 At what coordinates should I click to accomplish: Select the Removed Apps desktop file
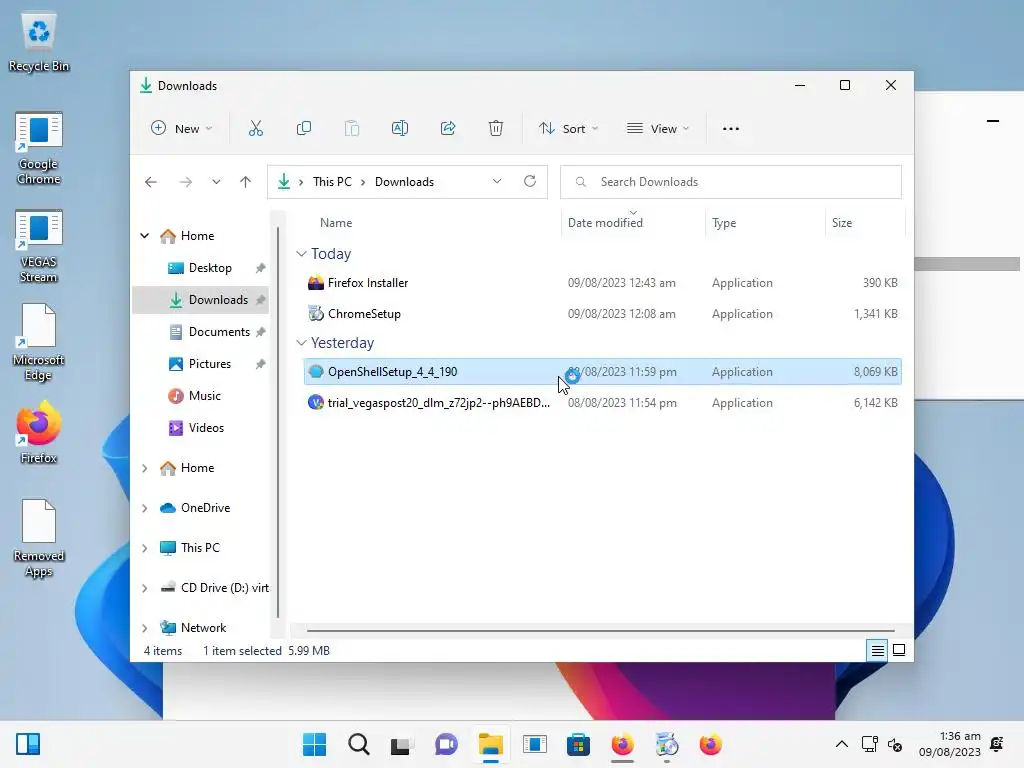point(39,539)
